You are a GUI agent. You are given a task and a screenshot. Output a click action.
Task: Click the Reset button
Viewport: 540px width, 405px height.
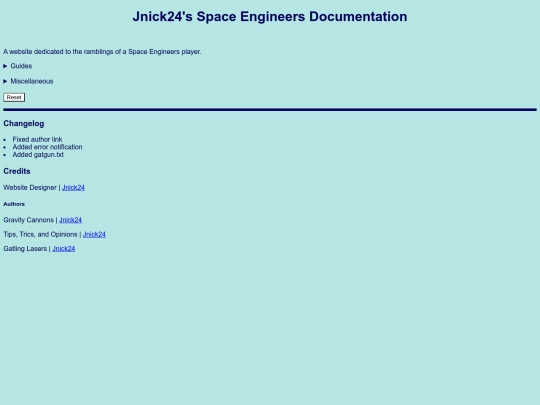[x=14, y=97]
